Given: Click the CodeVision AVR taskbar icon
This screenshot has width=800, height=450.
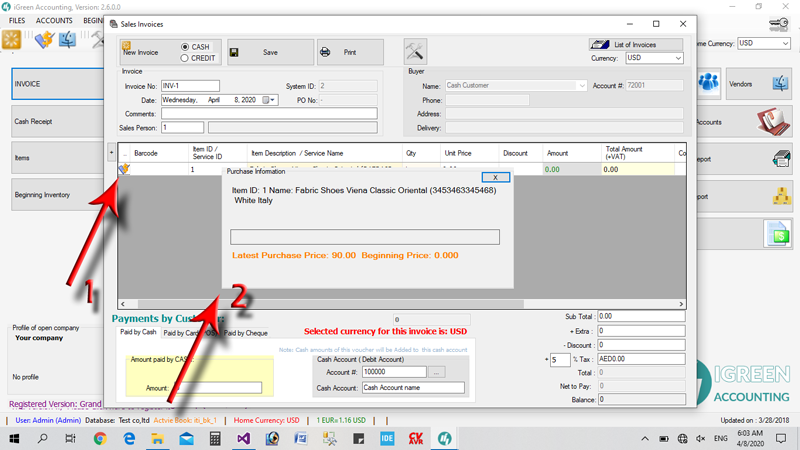Looking at the screenshot, I should pyautogui.click(x=416, y=439).
